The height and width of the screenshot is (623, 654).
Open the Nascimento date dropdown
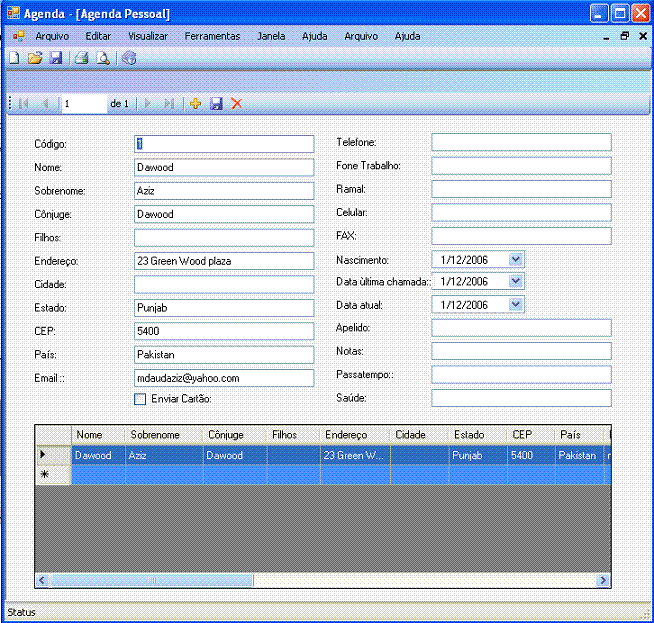tap(516, 259)
